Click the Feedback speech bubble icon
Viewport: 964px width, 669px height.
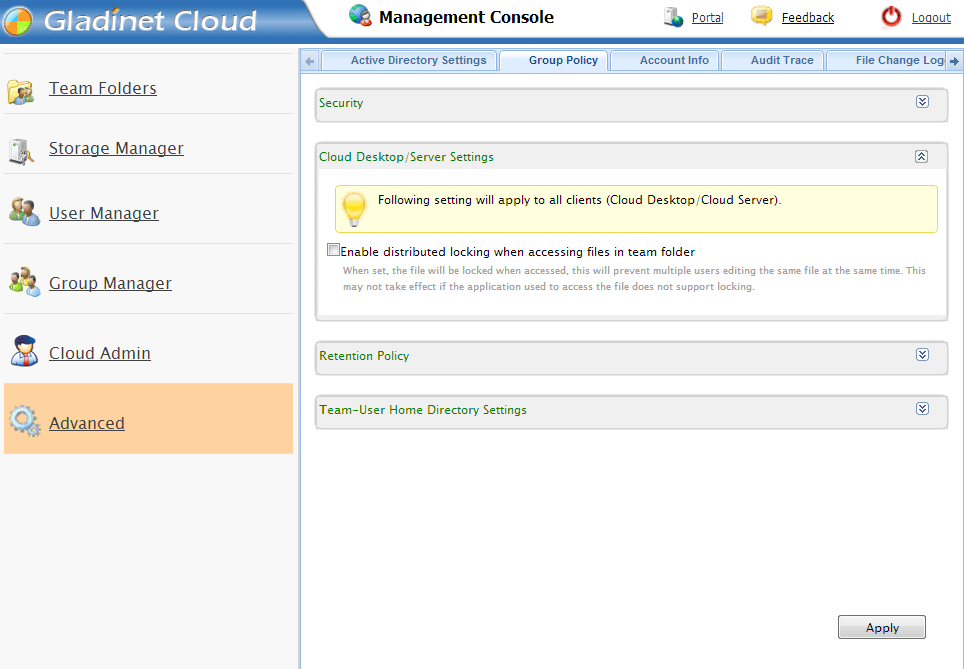(762, 16)
